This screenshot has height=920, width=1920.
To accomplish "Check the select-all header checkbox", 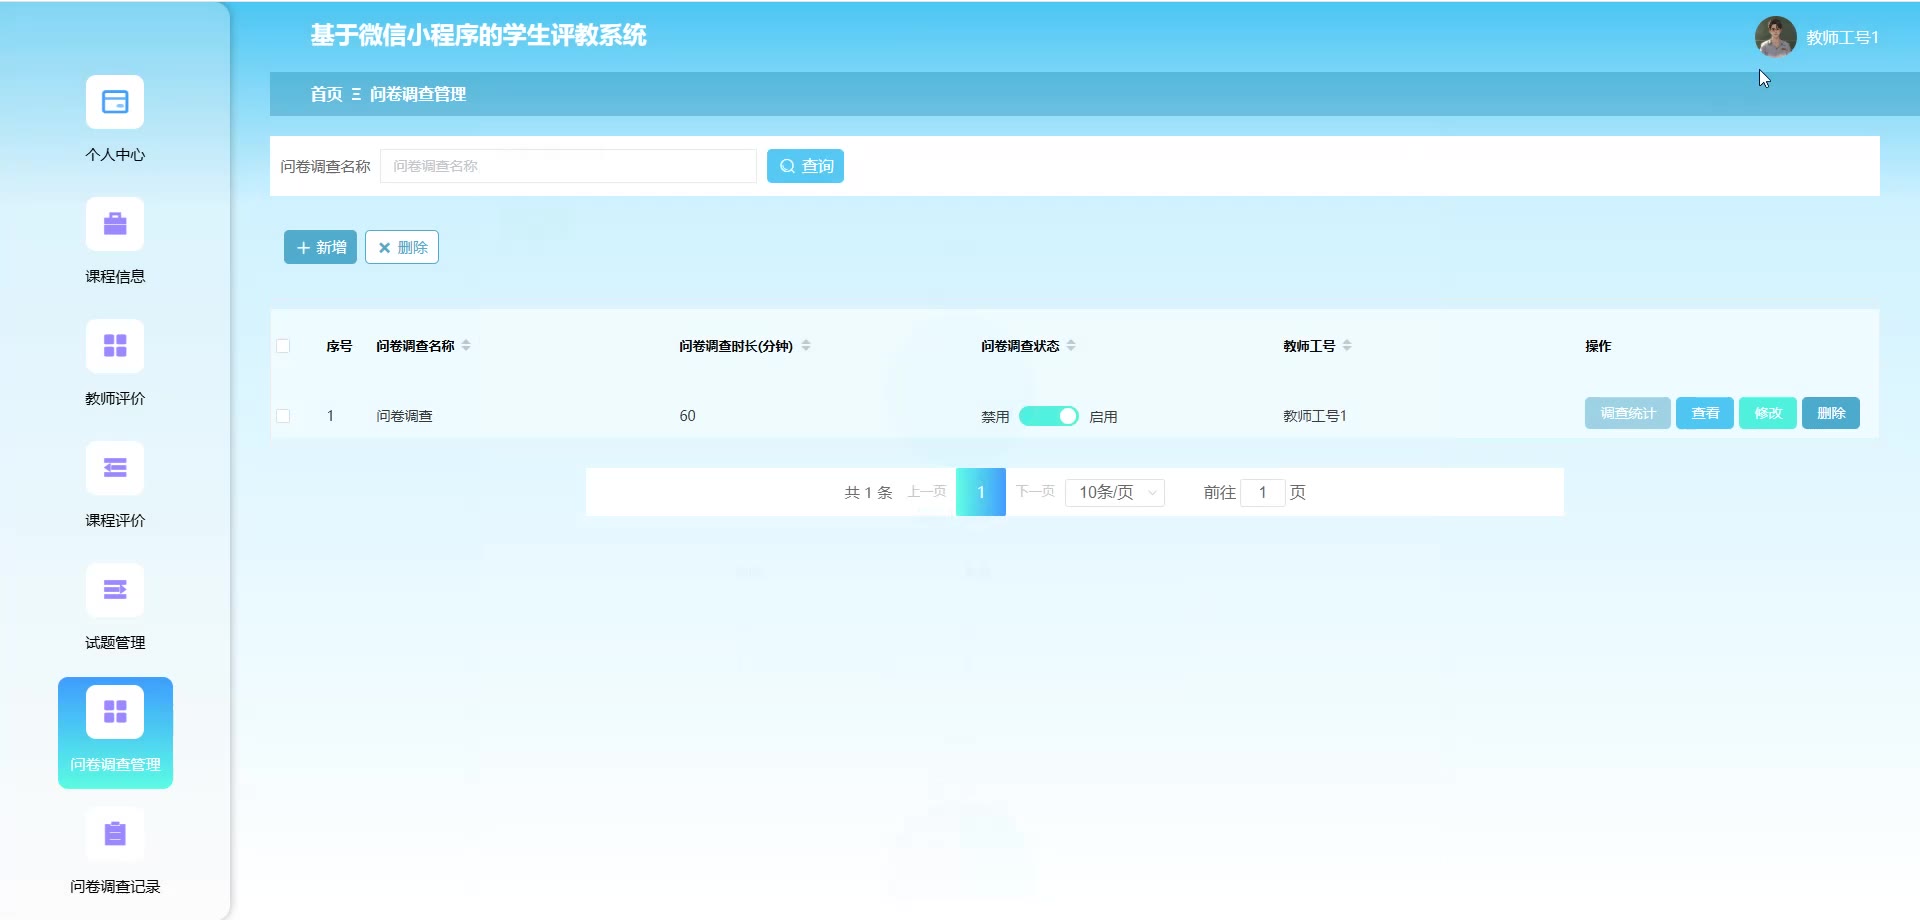I will coord(283,346).
